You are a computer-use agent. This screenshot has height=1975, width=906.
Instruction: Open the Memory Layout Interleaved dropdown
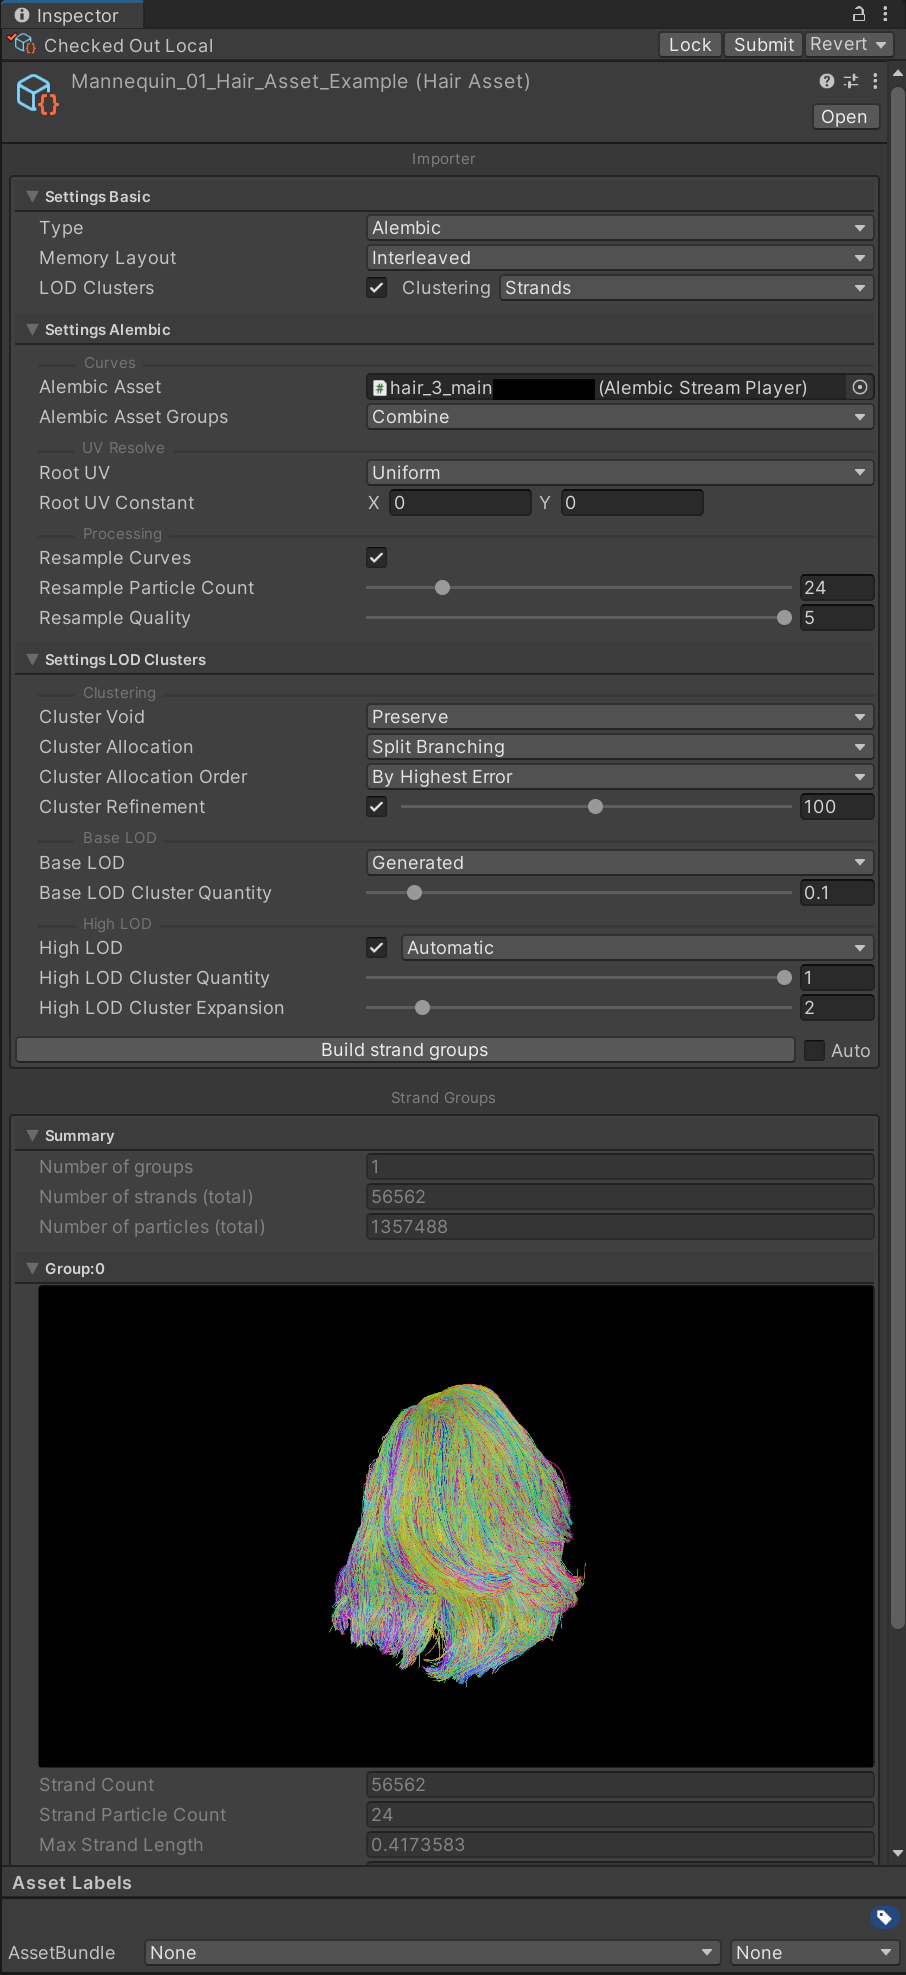(620, 258)
